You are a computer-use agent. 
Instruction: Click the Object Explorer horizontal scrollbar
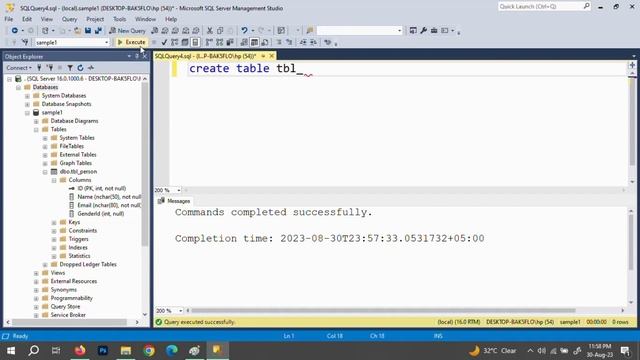(x=69, y=322)
